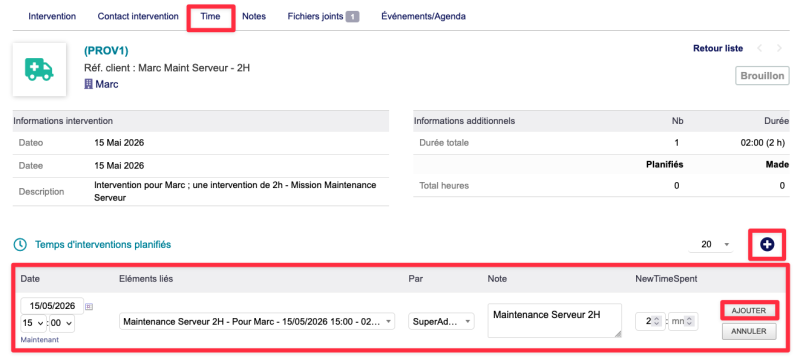
Task: Click the Date column header
Action: 30,278
